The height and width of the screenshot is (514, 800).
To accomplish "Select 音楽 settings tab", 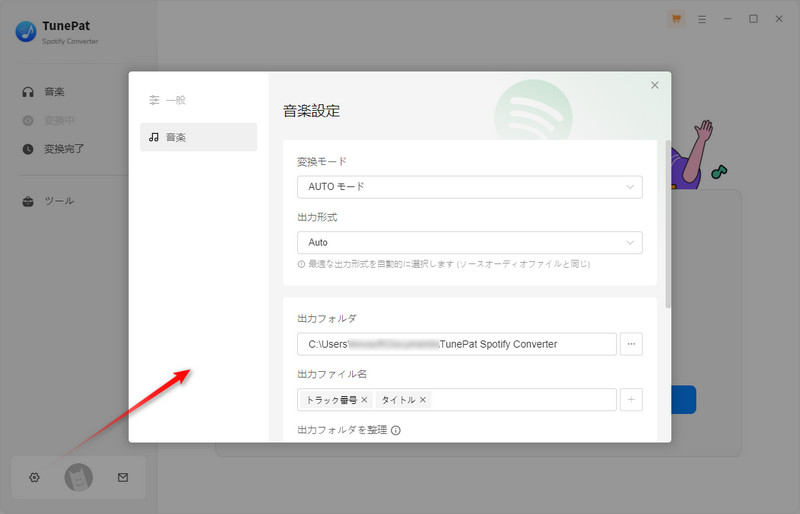I will click(x=198, y=137).
